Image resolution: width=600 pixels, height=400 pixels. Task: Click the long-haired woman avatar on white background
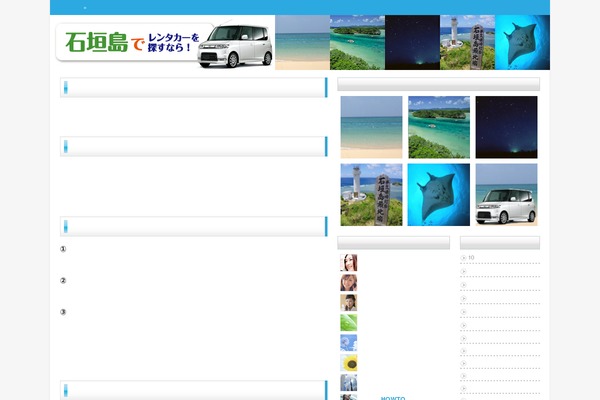click(349, 263)
